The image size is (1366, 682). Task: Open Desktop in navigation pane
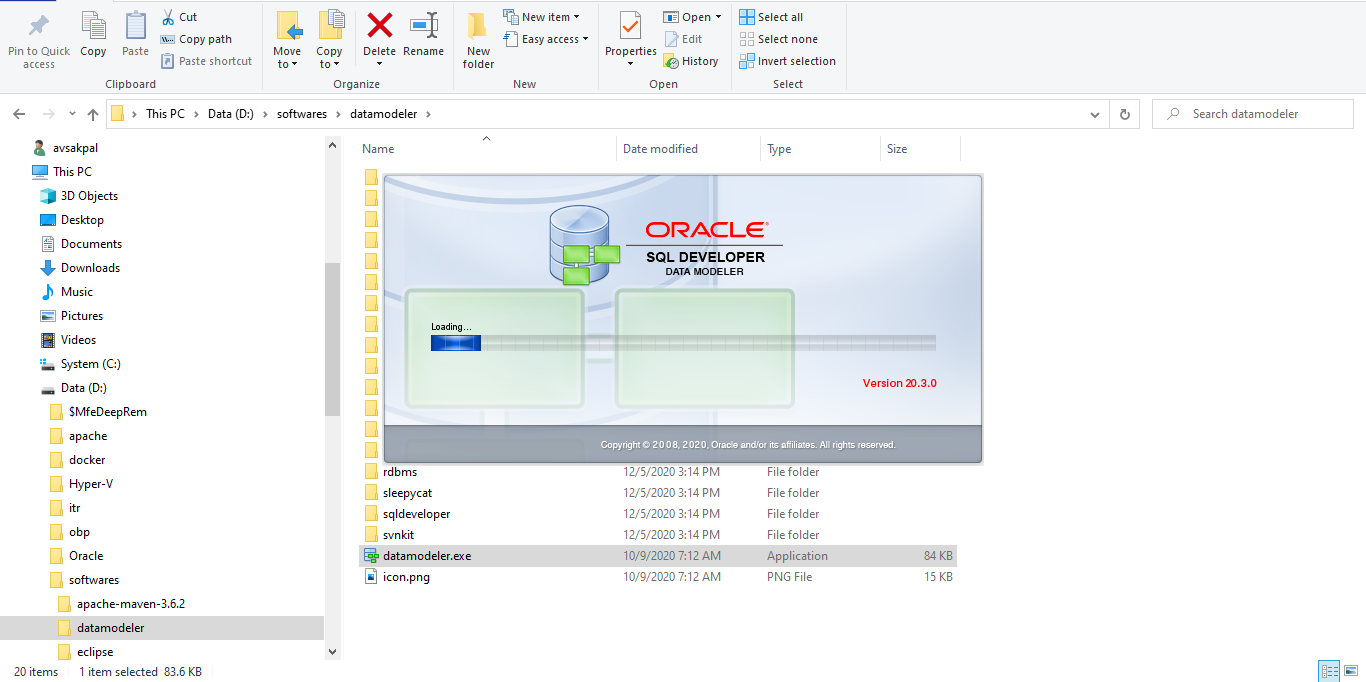click(82, 220)
